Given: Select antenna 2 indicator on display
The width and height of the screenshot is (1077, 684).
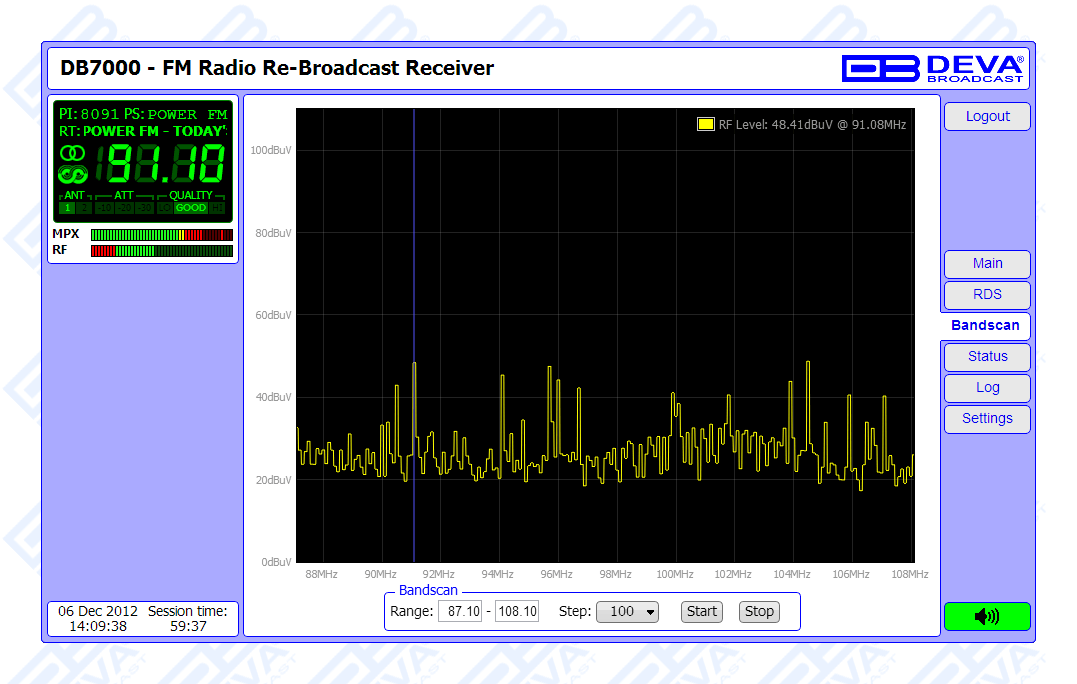Looking at the screenshot, I should [83, 208].
